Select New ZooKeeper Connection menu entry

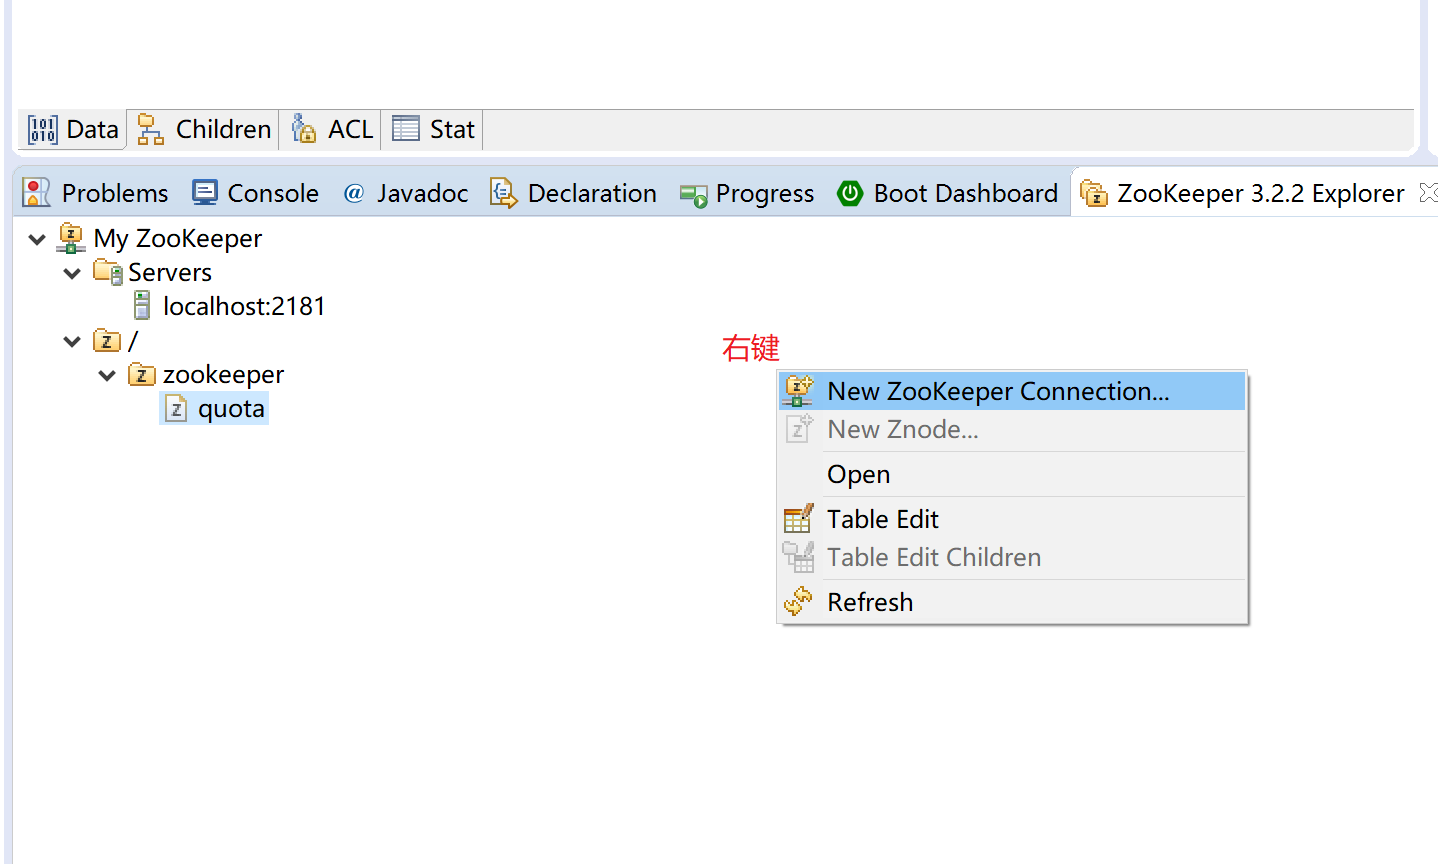[997, 390]
